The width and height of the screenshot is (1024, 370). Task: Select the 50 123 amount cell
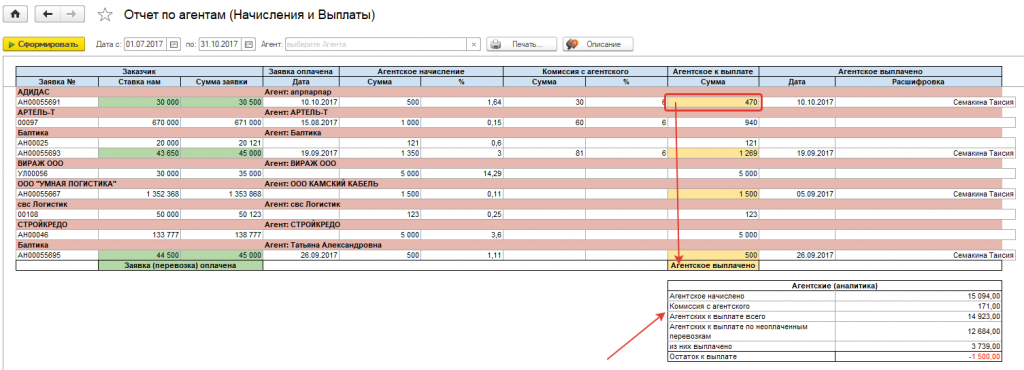click(221, 214)
